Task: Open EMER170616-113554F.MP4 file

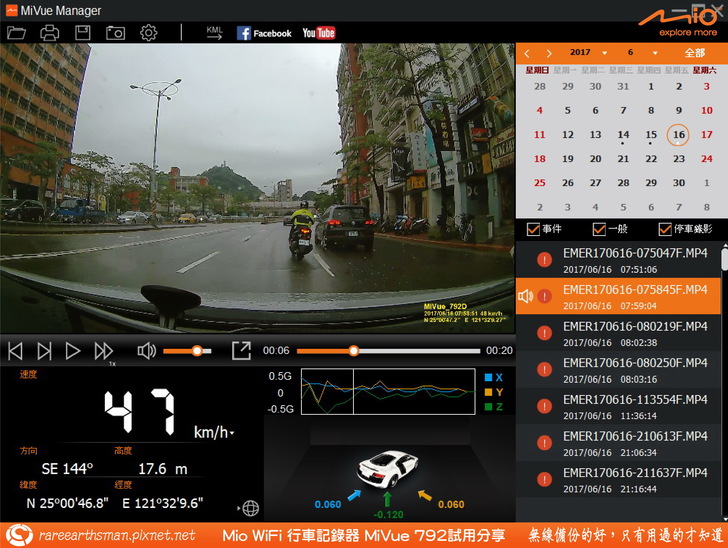Action: tap(618, 406)
